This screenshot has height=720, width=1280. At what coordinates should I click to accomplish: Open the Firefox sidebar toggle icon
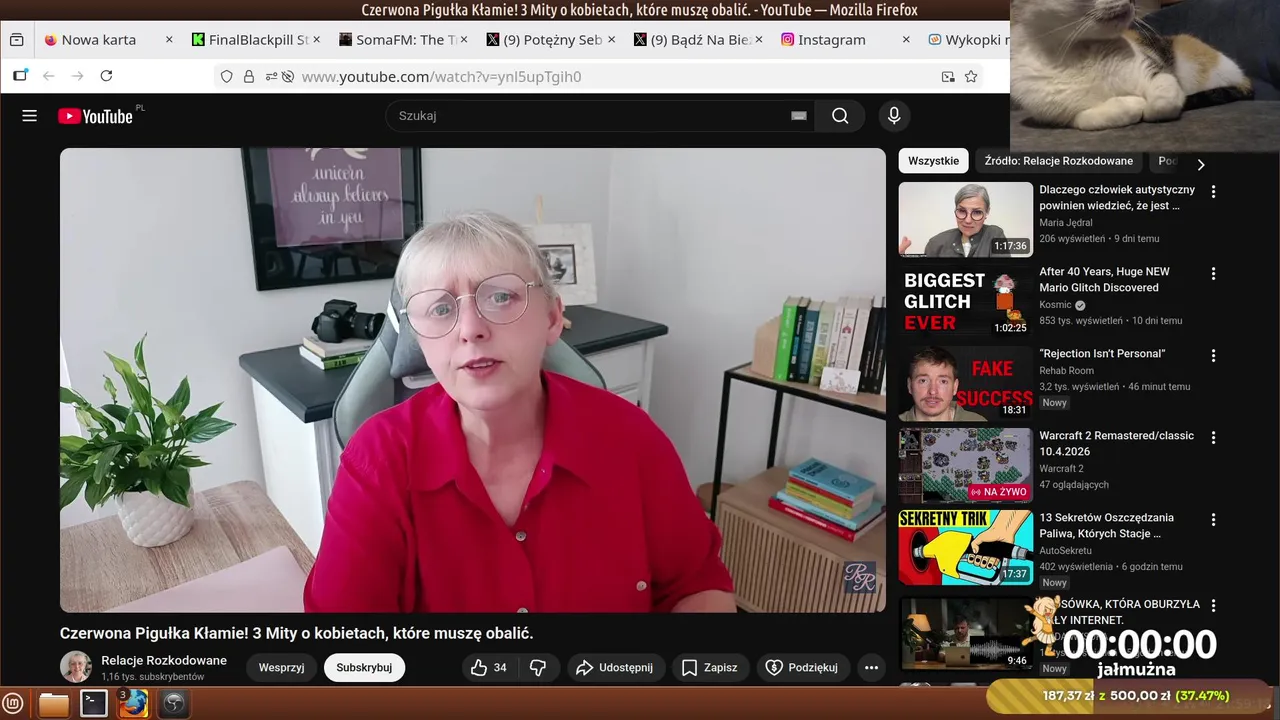20,76
